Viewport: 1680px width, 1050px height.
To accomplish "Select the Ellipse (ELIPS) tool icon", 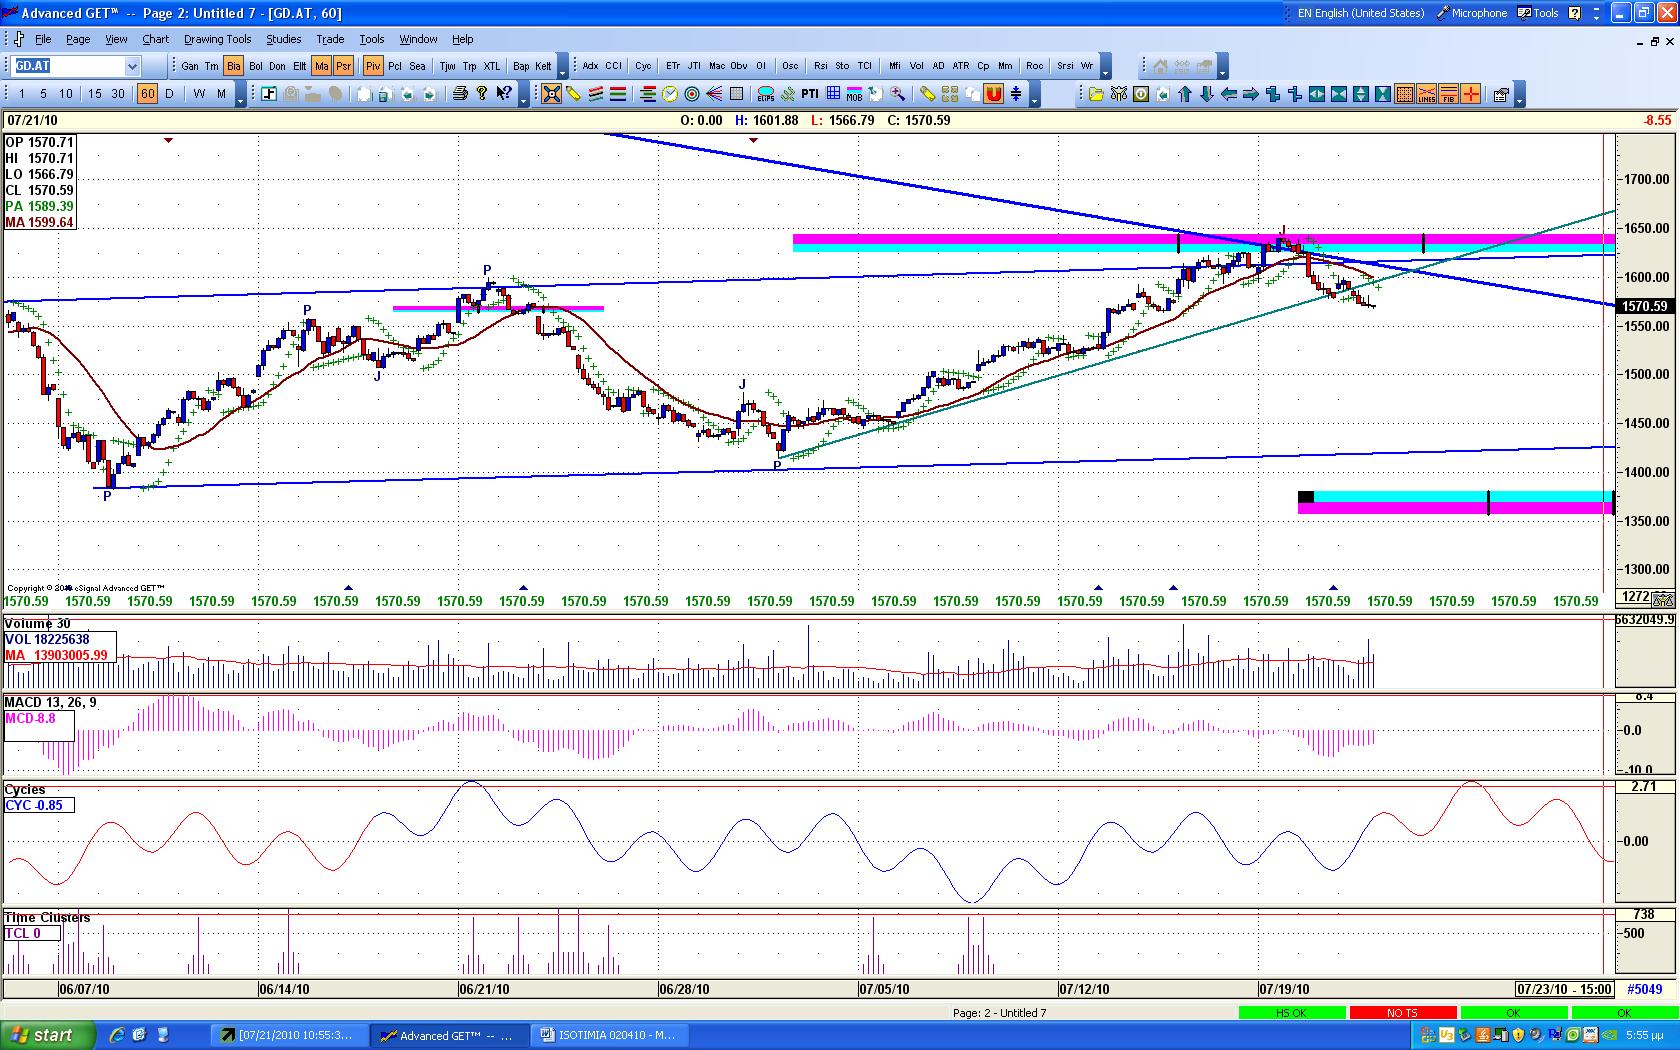I will click(766, 94).
